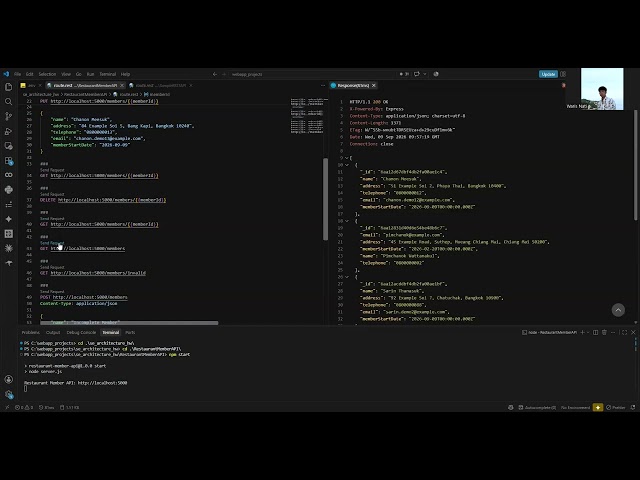Switch to Problems panel tab
Screen dimensions: 640x480
31,332
